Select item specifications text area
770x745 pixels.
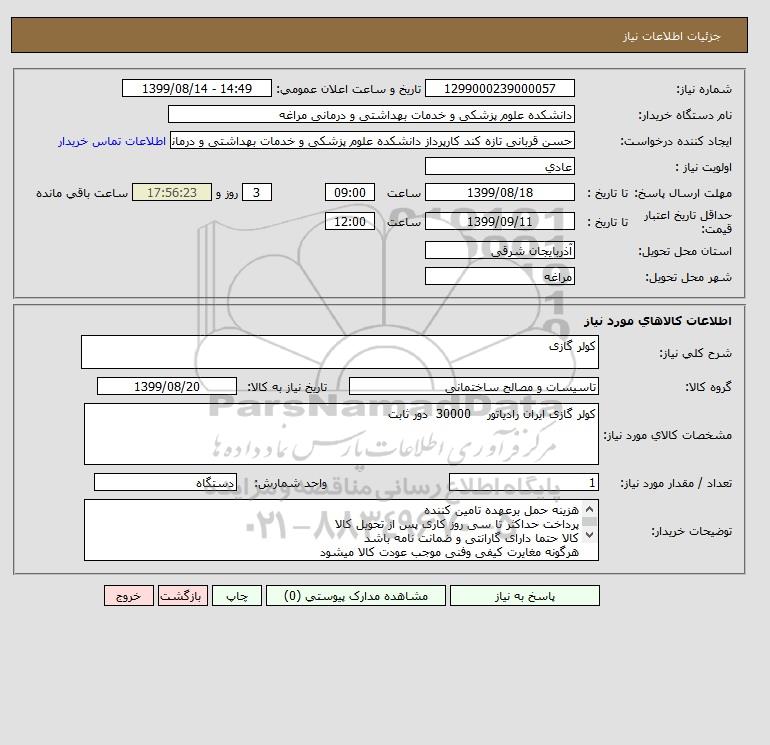[x=341, y=434]
